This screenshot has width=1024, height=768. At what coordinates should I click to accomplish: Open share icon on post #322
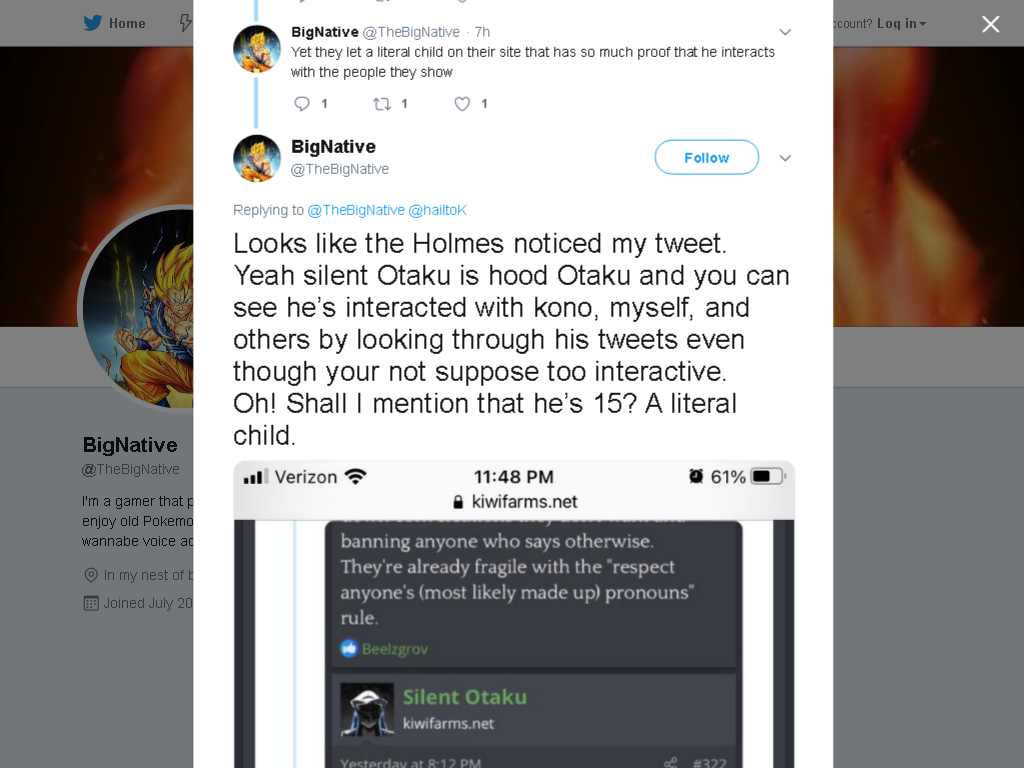coord(671,762)
